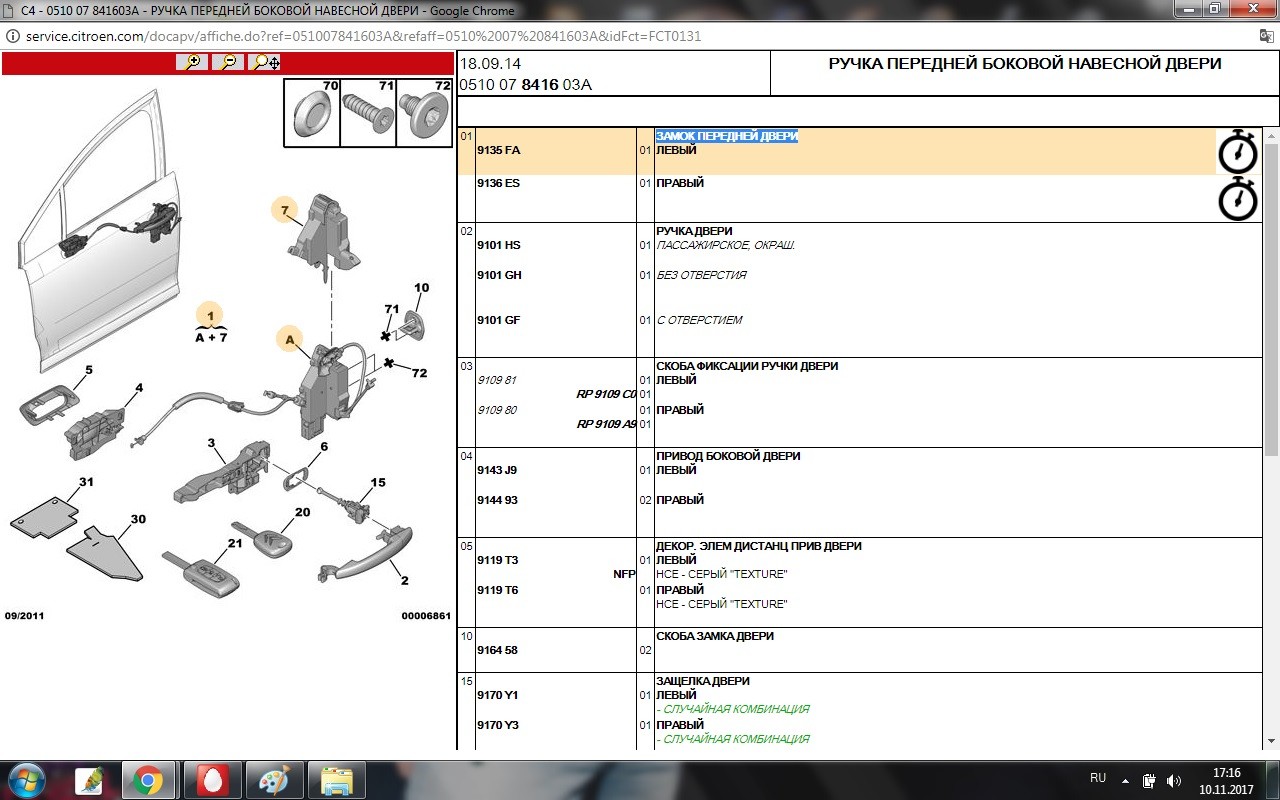
Task: Click the zoom in magnifier icon
Action: [x=192, y=62]
